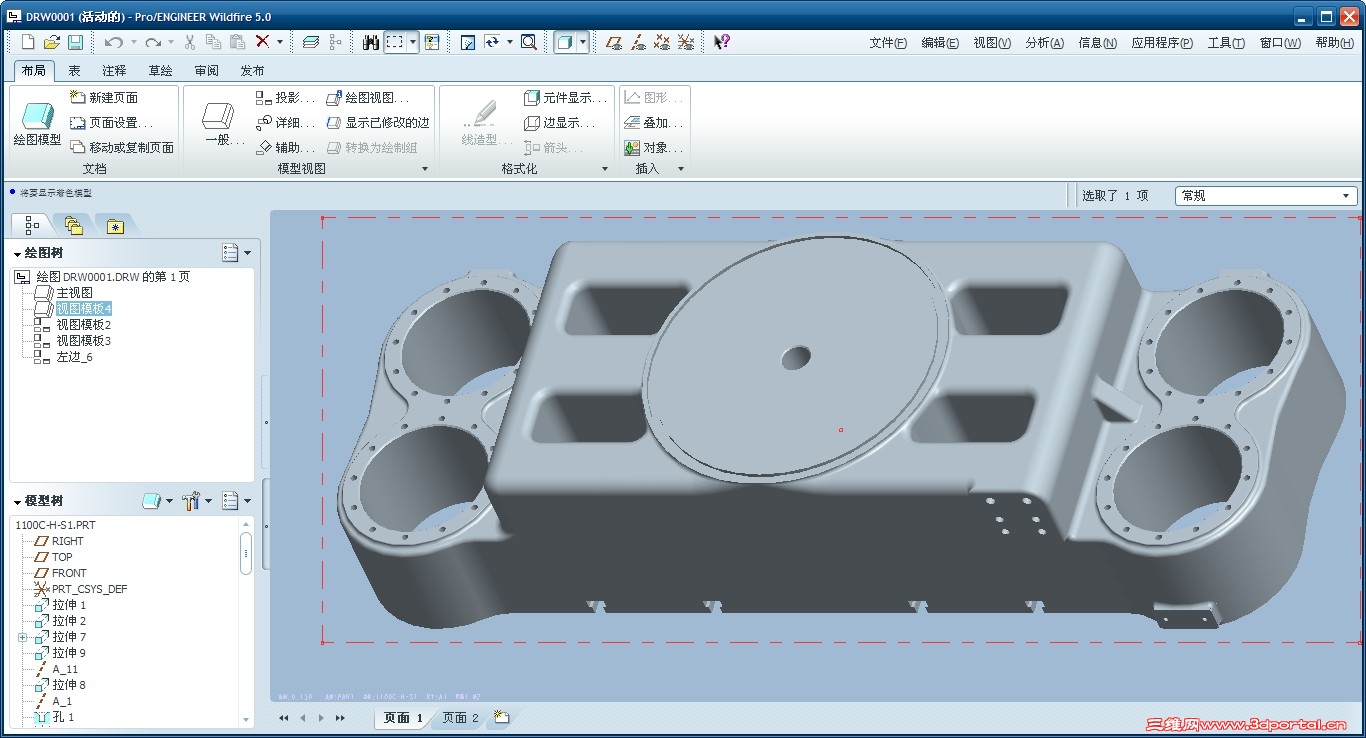
Task: Go to the first sheet with the double-left arrow
Action: 284,718
